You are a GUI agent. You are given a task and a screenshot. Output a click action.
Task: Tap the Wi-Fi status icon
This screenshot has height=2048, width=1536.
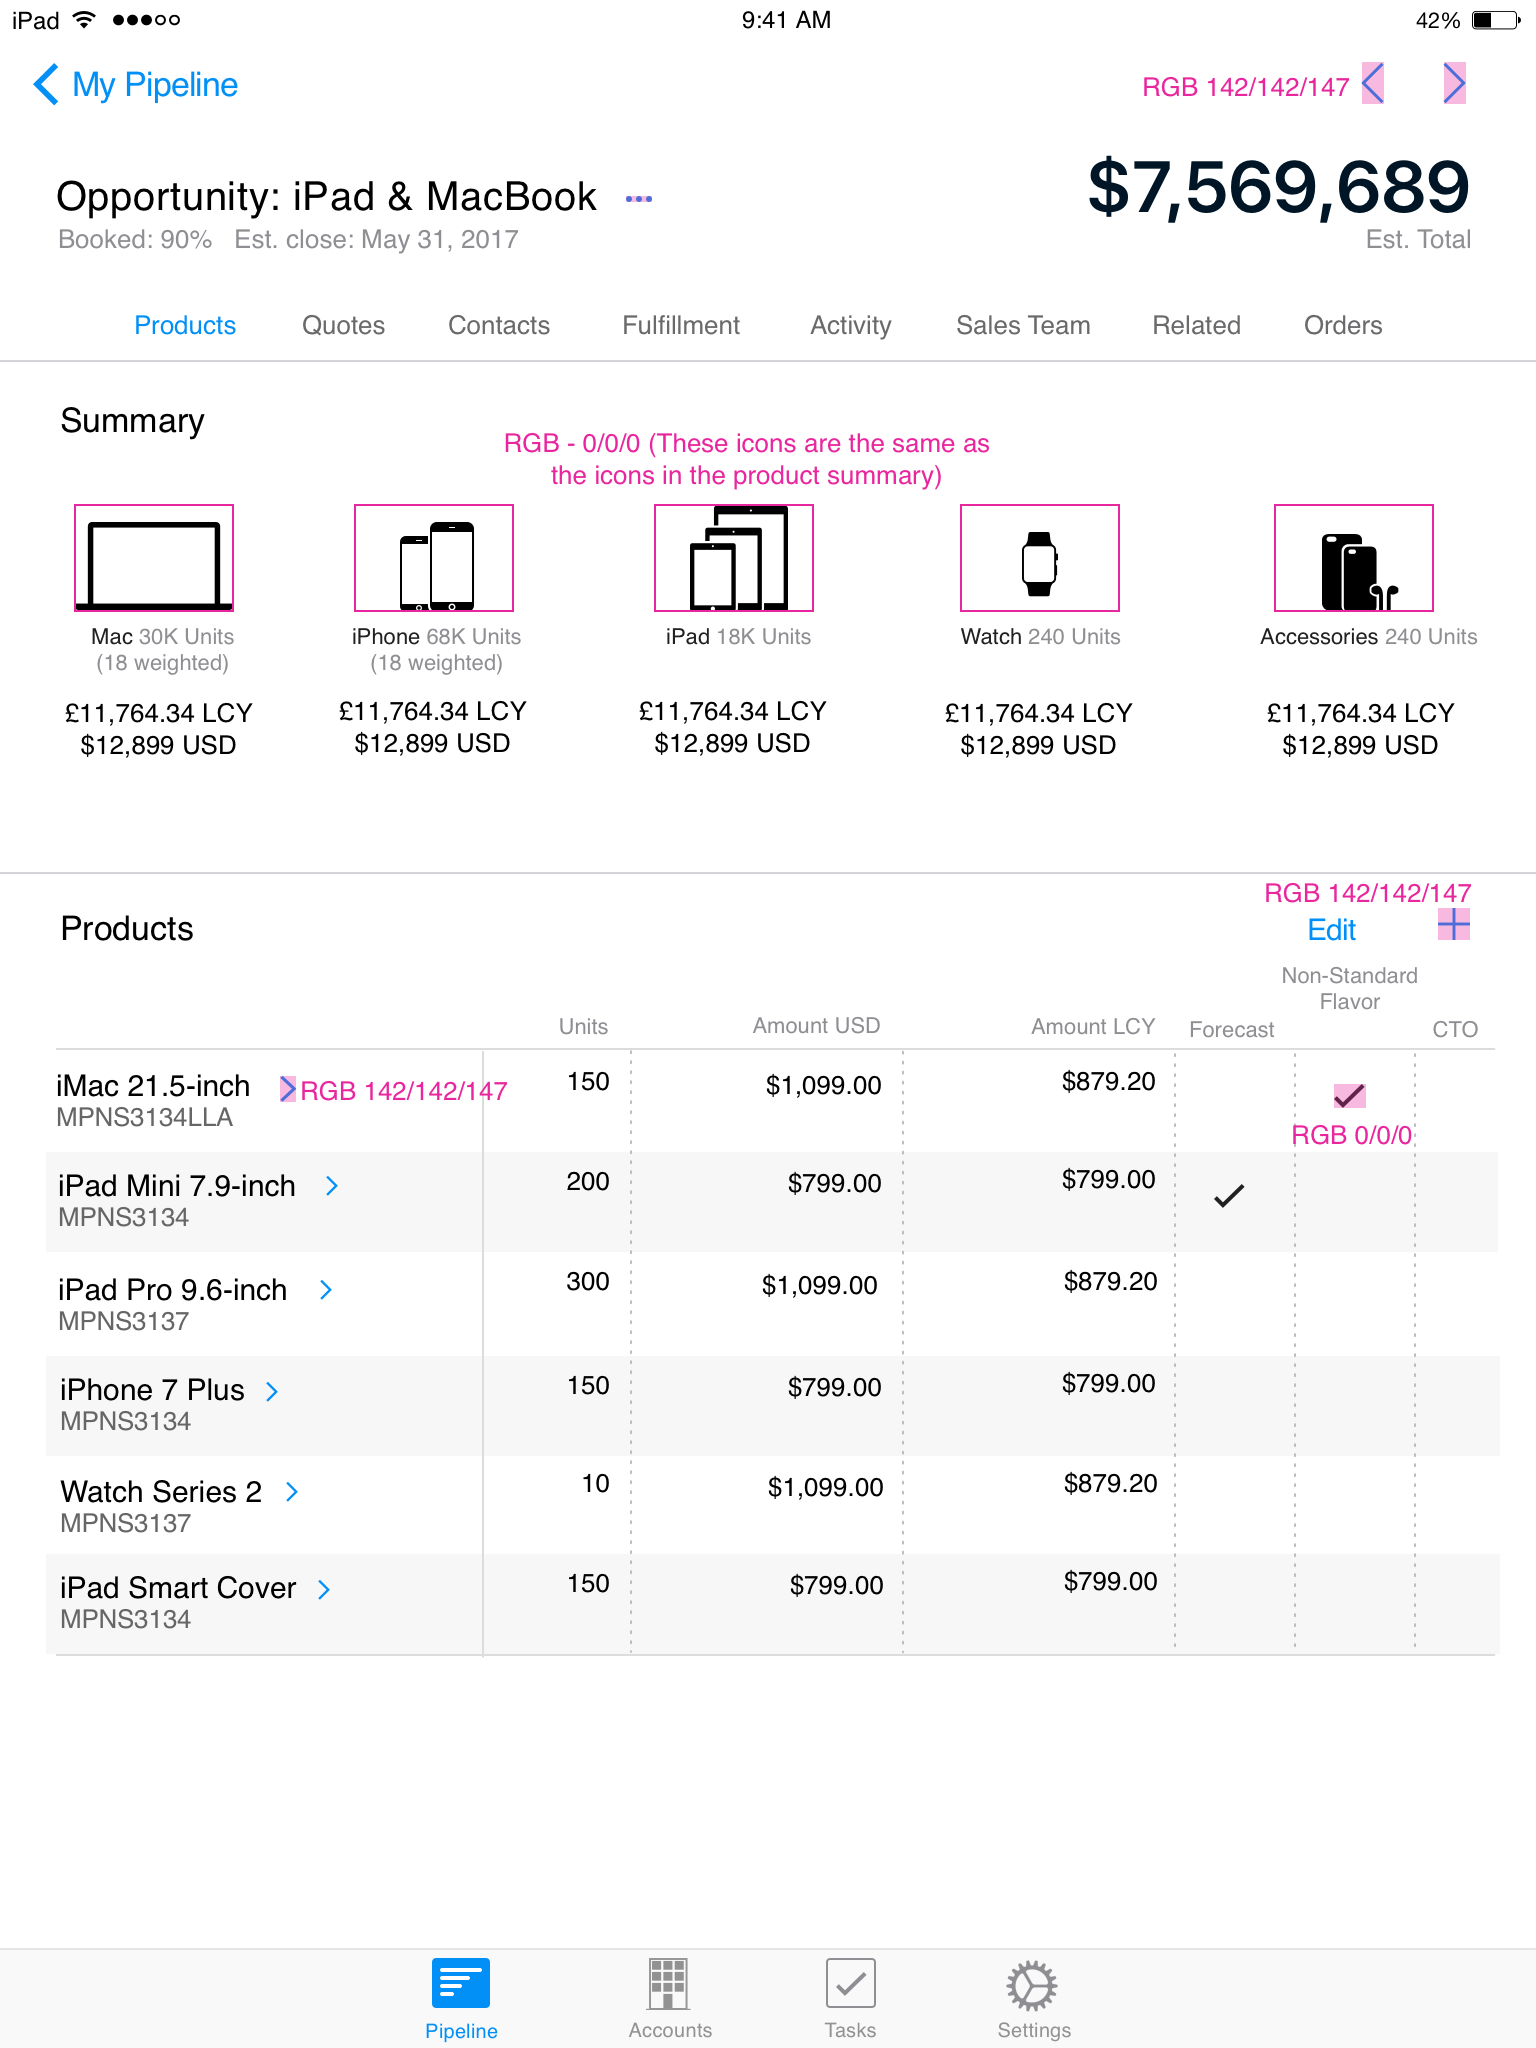pos(85,20)
